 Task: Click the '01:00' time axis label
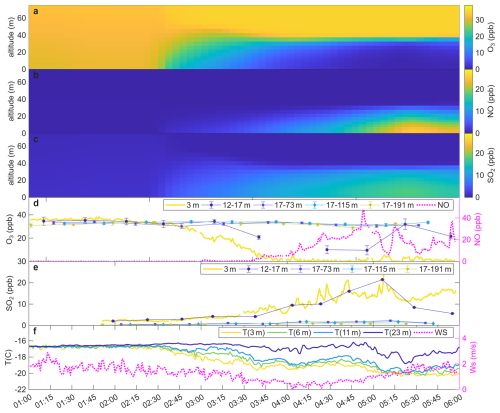pos(22,401)
